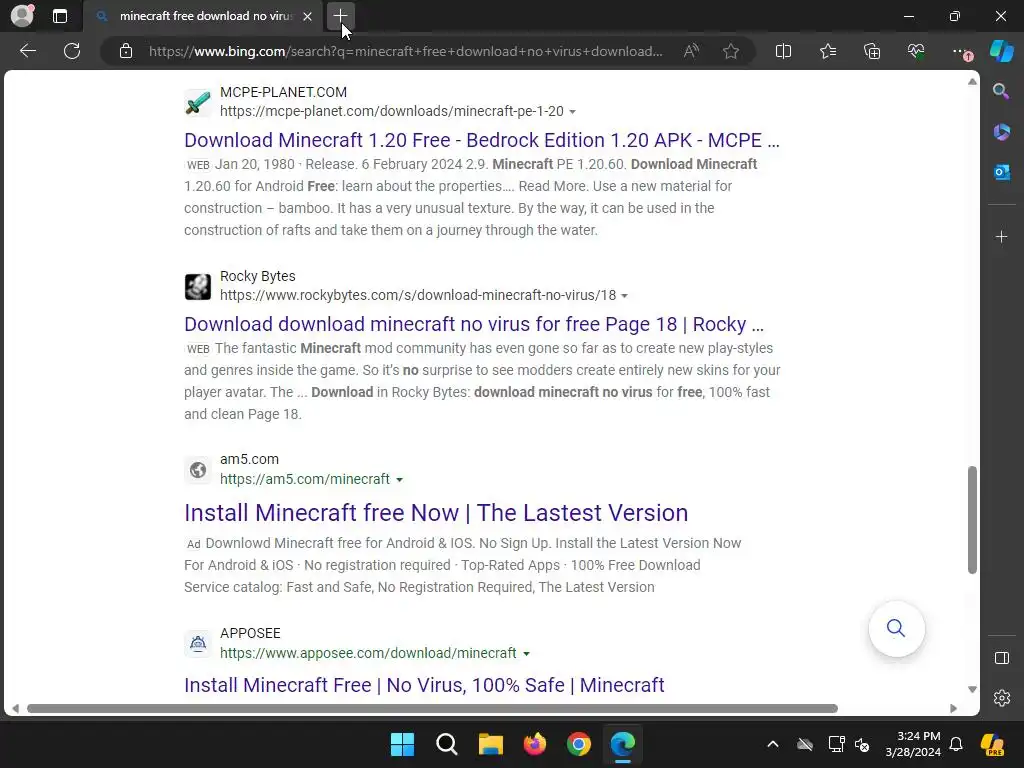Image resolution: width=1024 pixels, height=768 pixels.
Task: Open split screen view
Action: coord(783,51)
